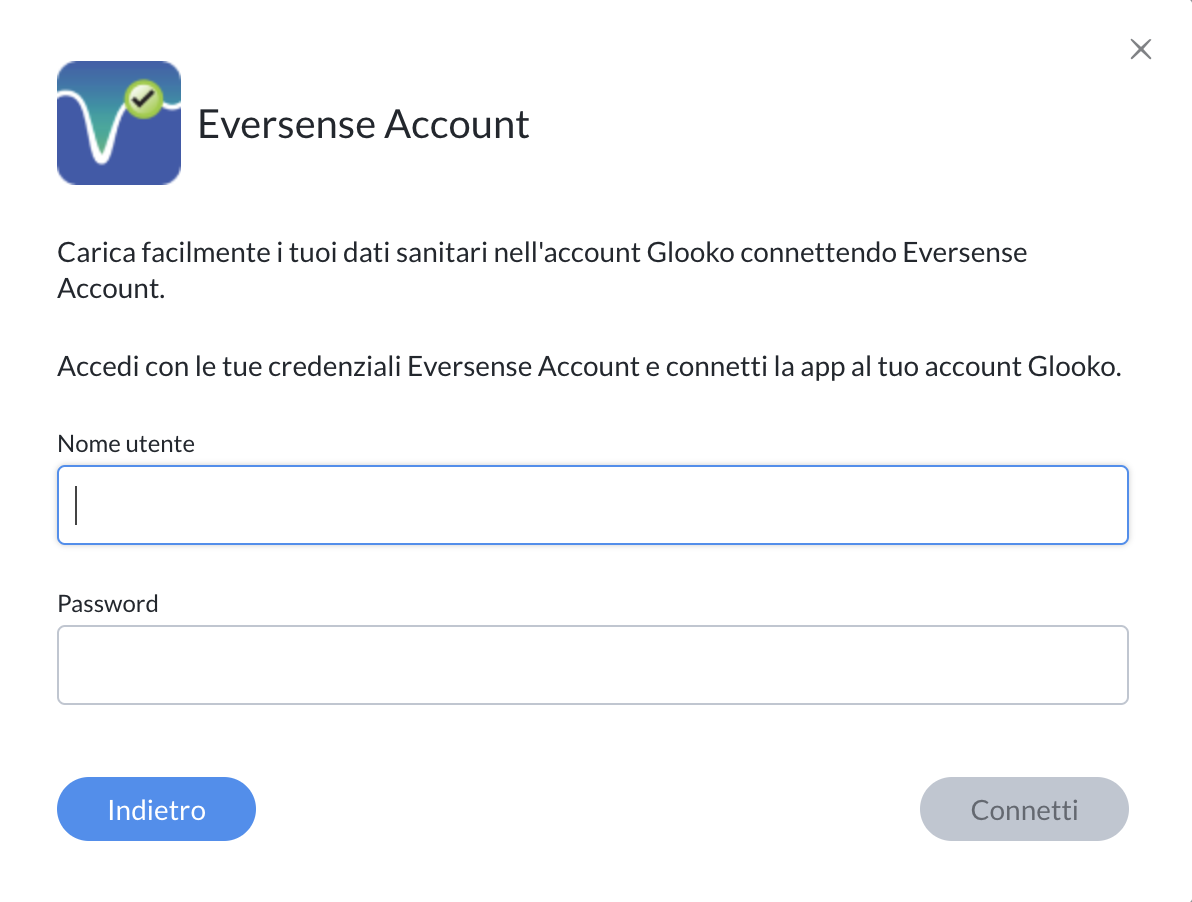Go back with the Indietro button
The image size is (1192, 902).
coord(157,809)
